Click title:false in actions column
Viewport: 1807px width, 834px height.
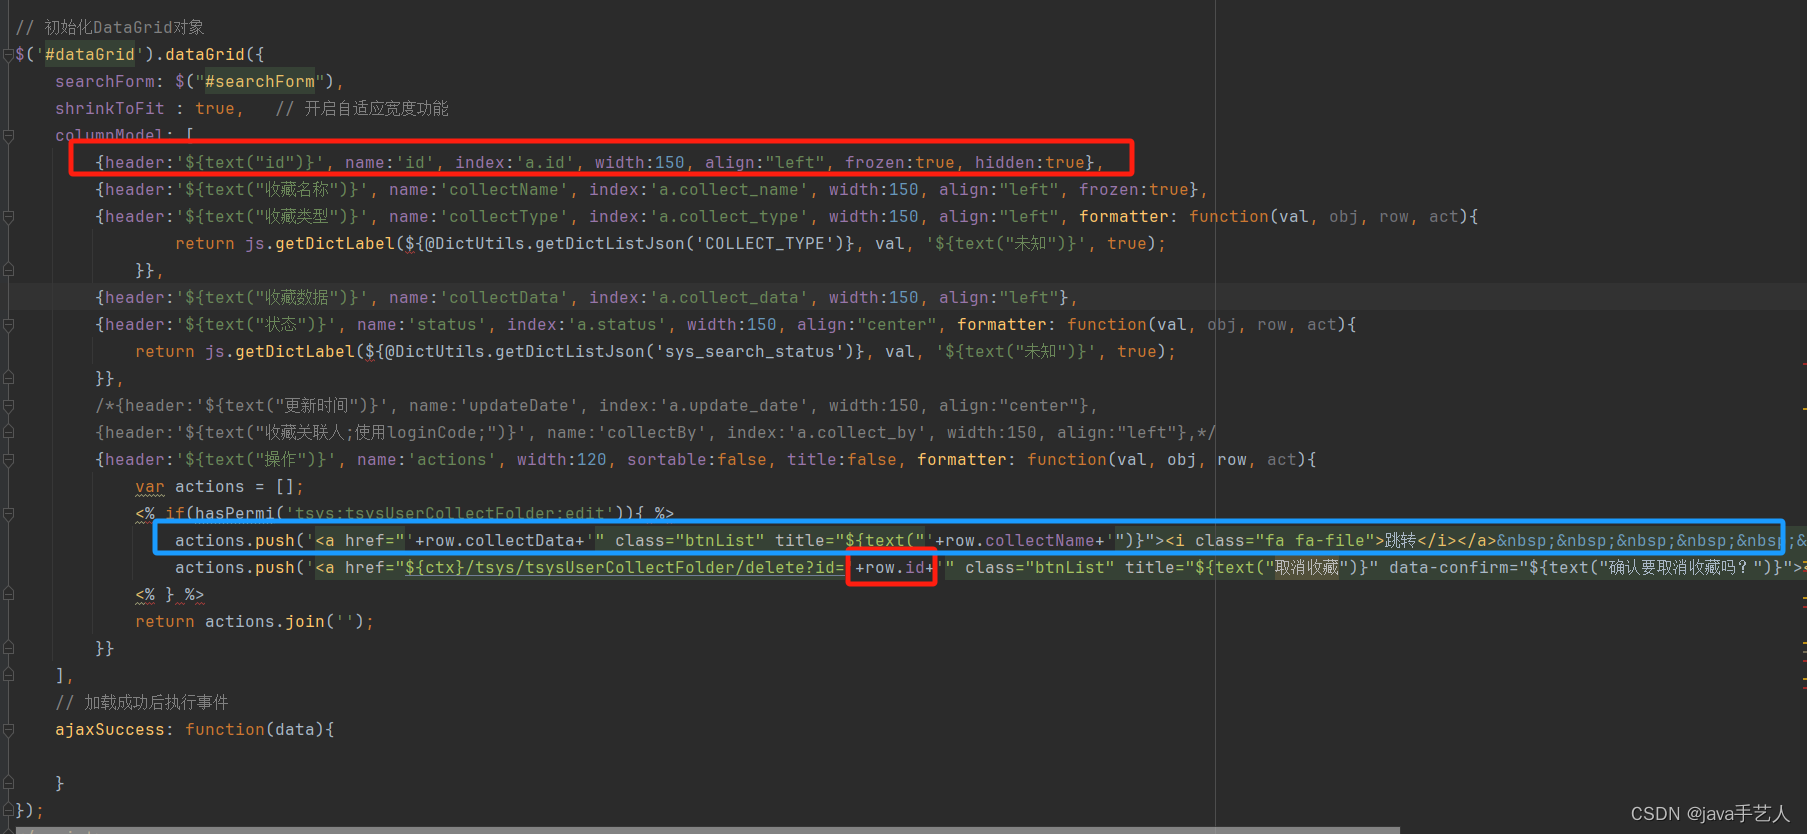[842, 459]
